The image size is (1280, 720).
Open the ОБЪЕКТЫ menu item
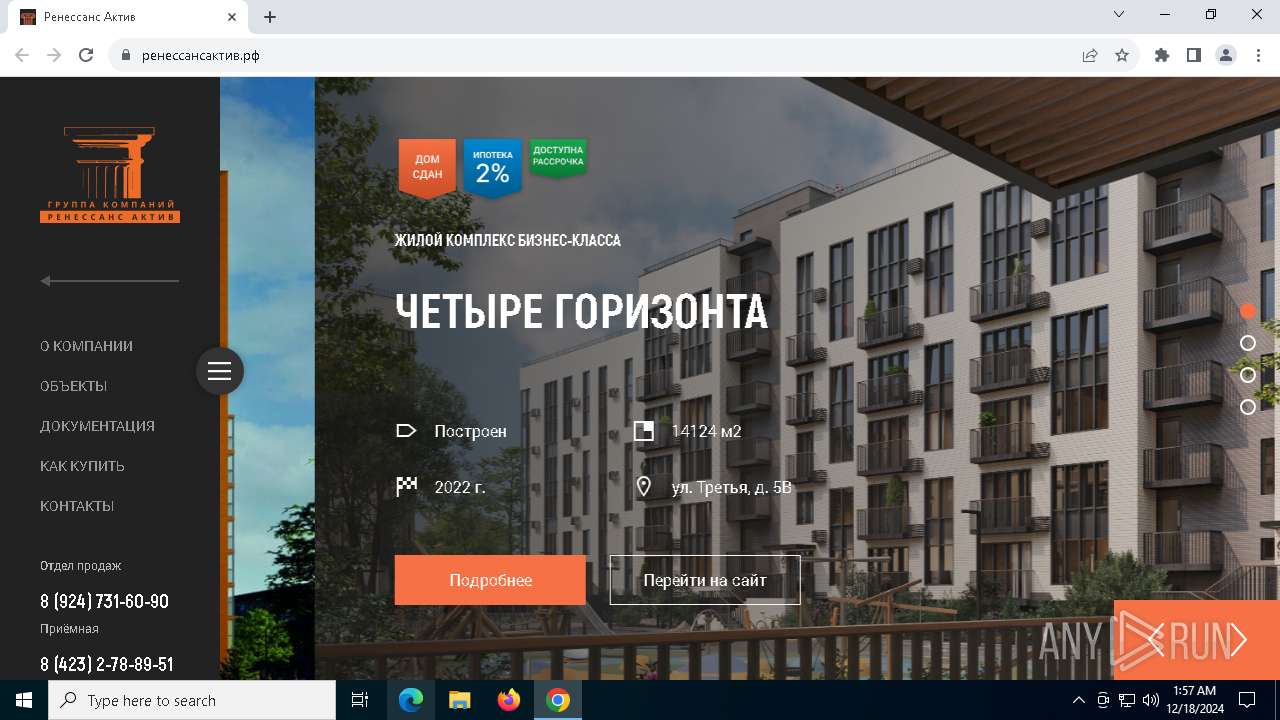(x=73, y=386)
